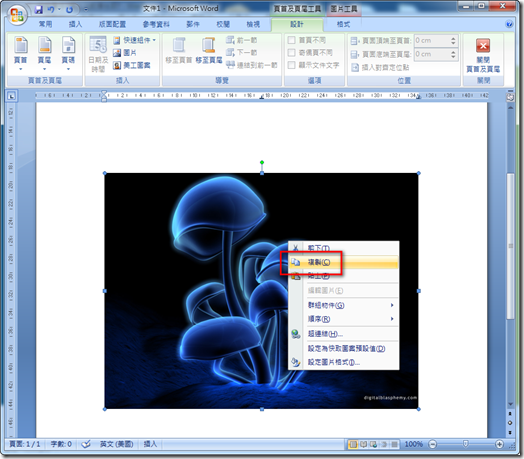The height and width of the screenshot is (459, 524).
Task: Click 移至頁首 go to header icon
Action: click(x=178, y=50)
